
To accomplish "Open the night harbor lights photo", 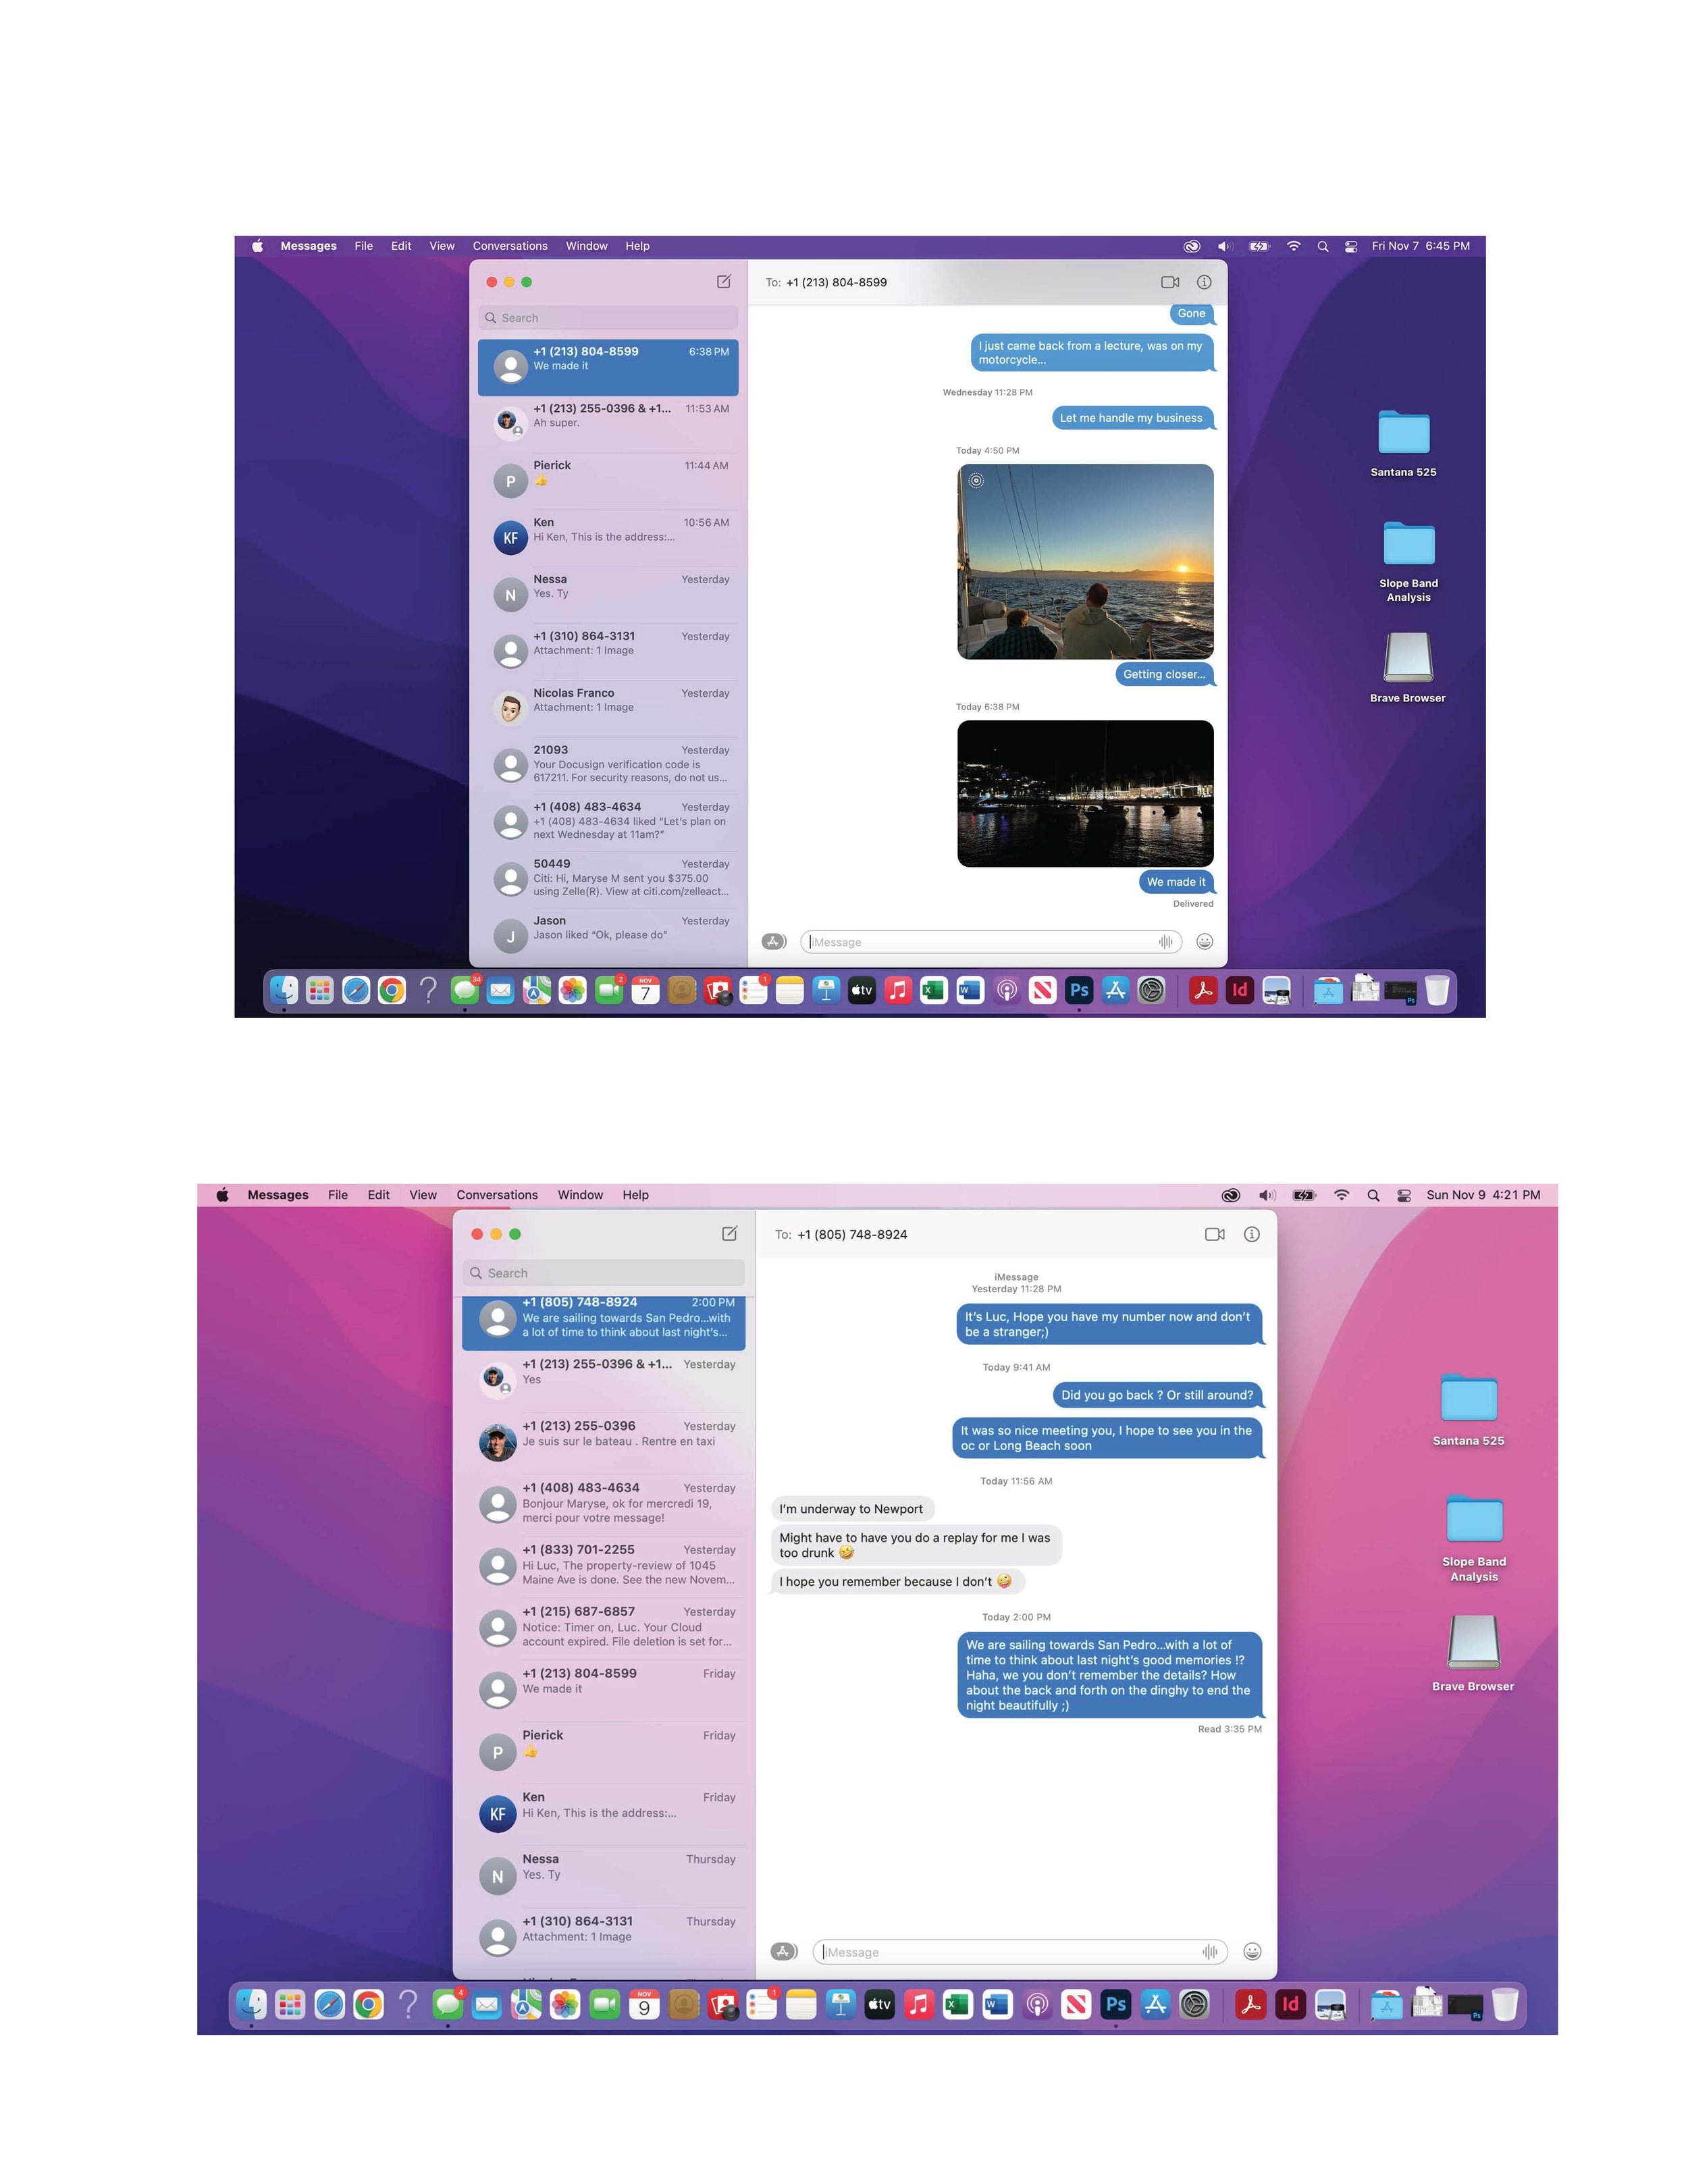I will [x=1085, y=793].
